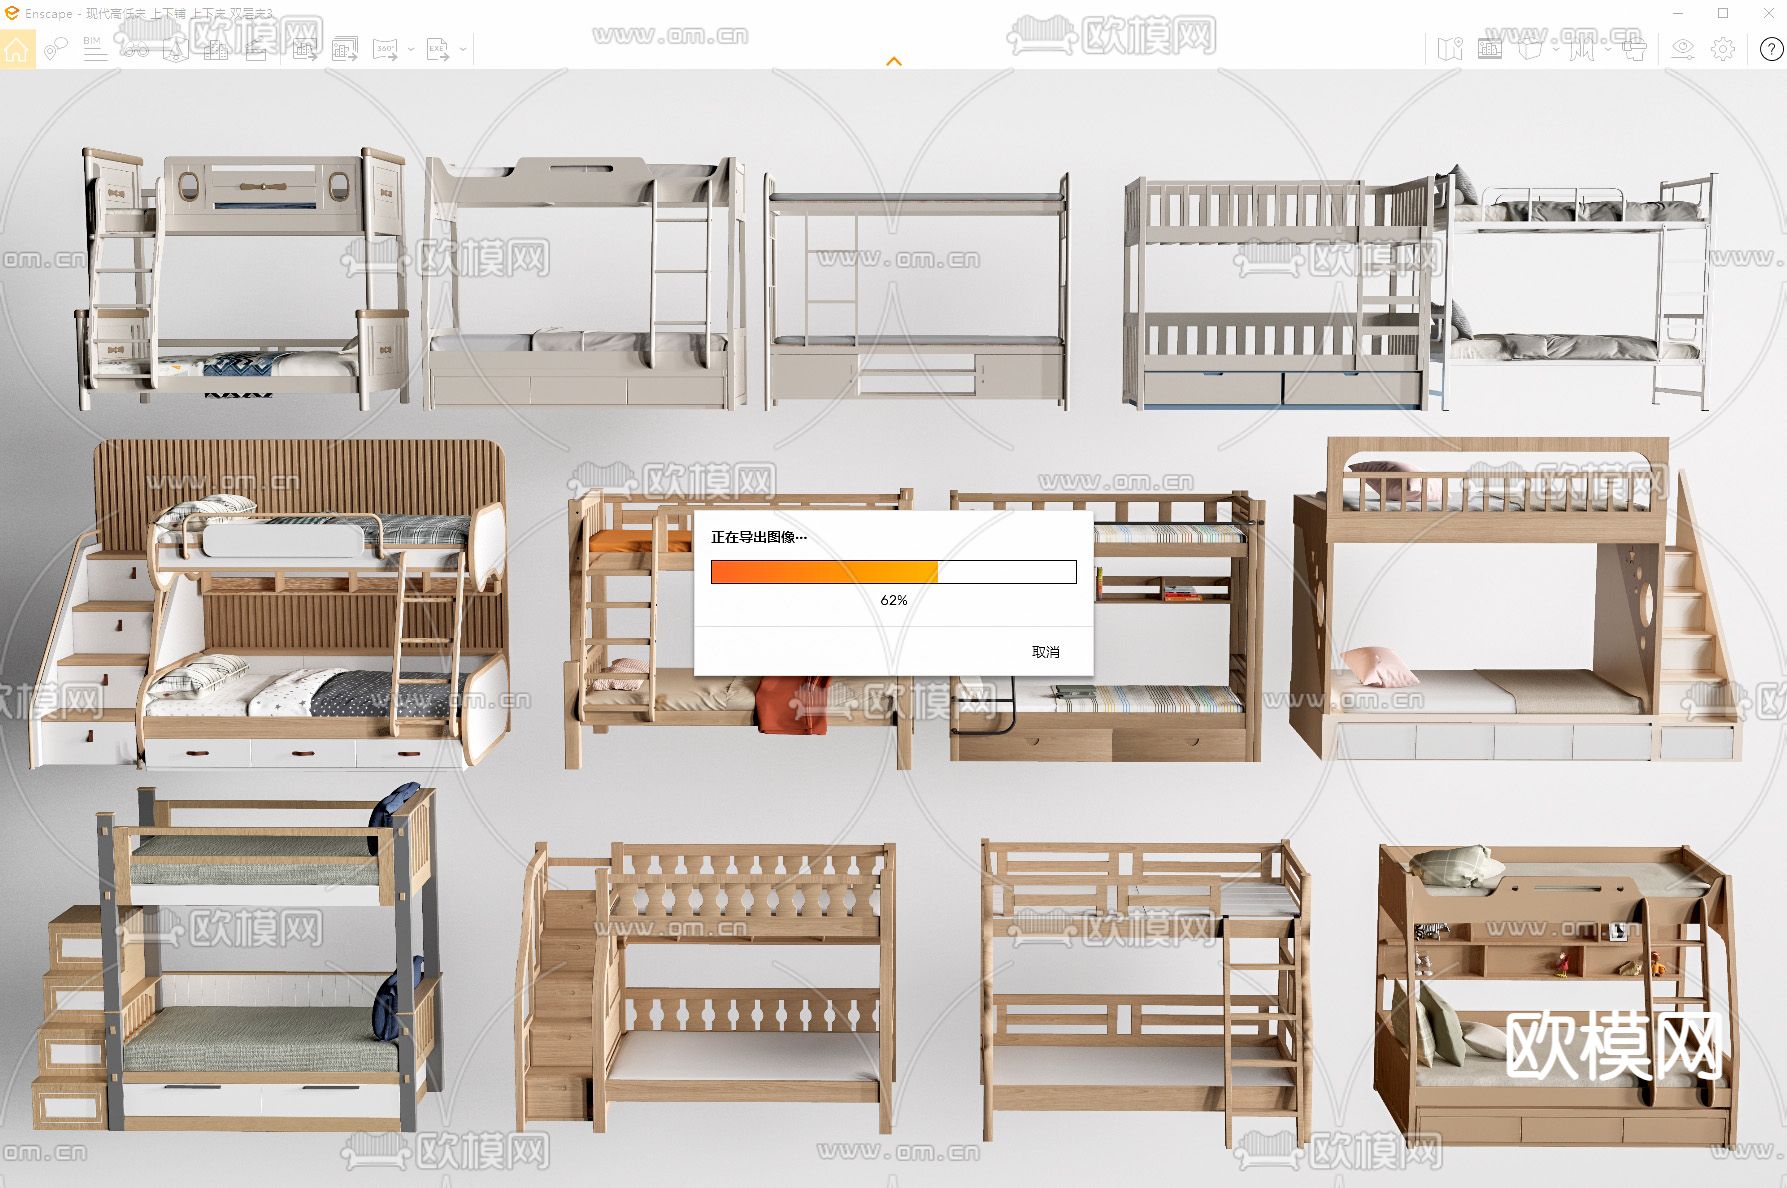The width and height of the screenshot is (1787, 1188).
Task: Click the binoculars view icon
Action: pos(135,49)
